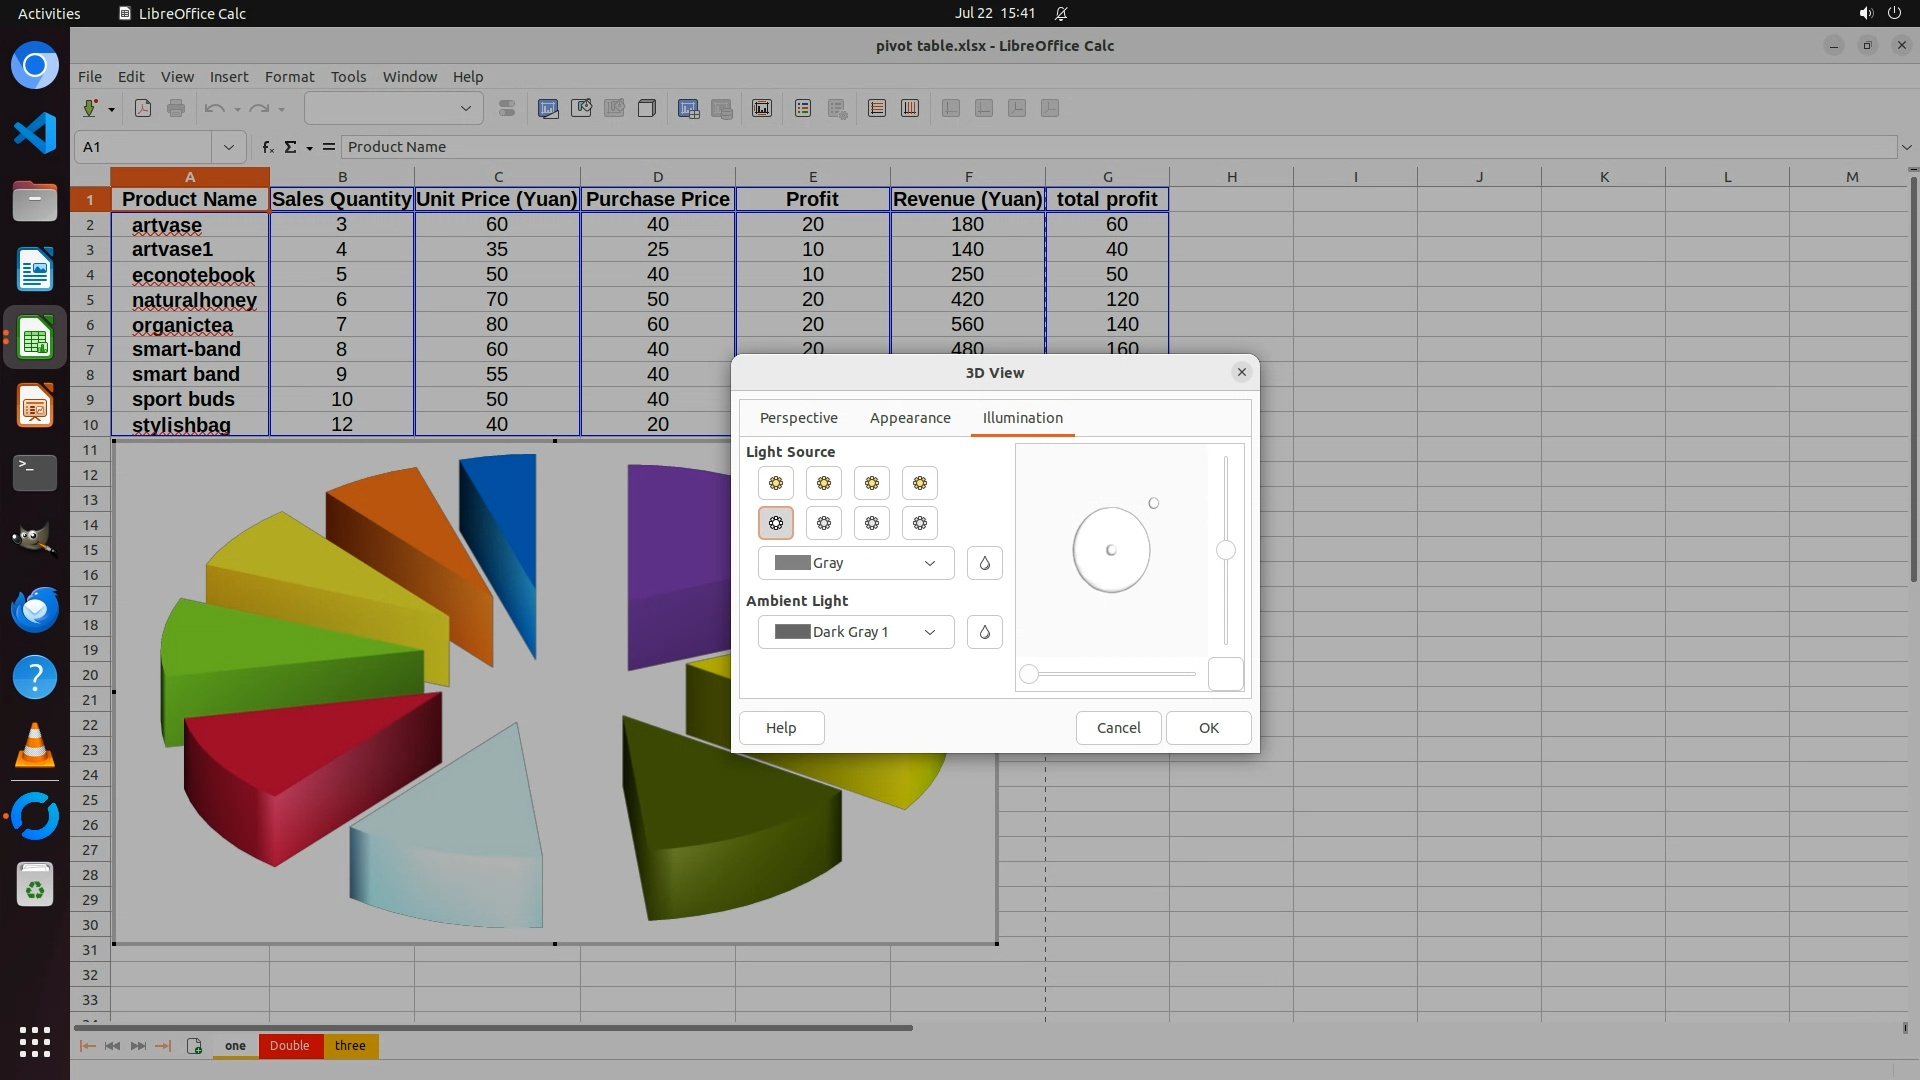Click the Export as PDF toolbar icon

tap(143, 108)
